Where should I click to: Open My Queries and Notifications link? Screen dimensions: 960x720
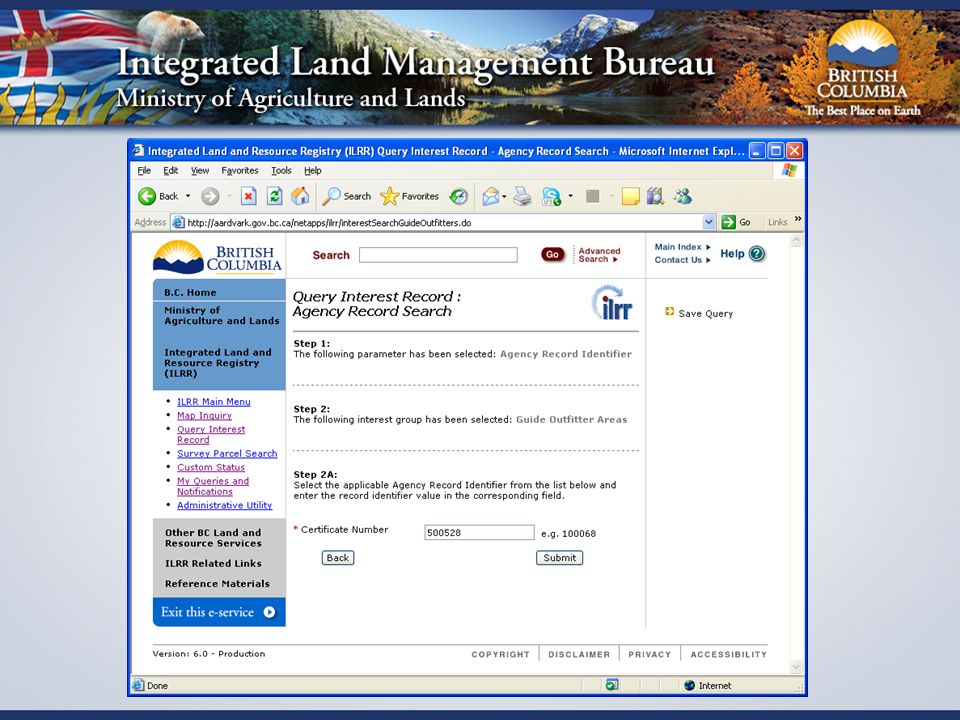(212, 486)
